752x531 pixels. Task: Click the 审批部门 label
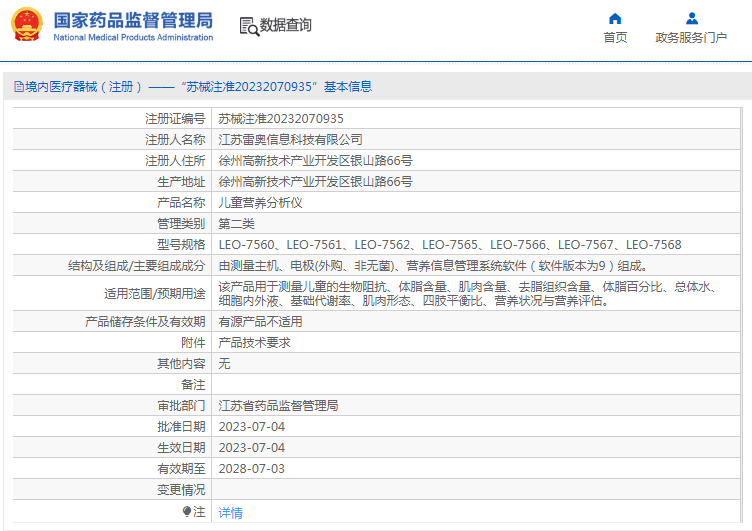click(x=181, y=406)
